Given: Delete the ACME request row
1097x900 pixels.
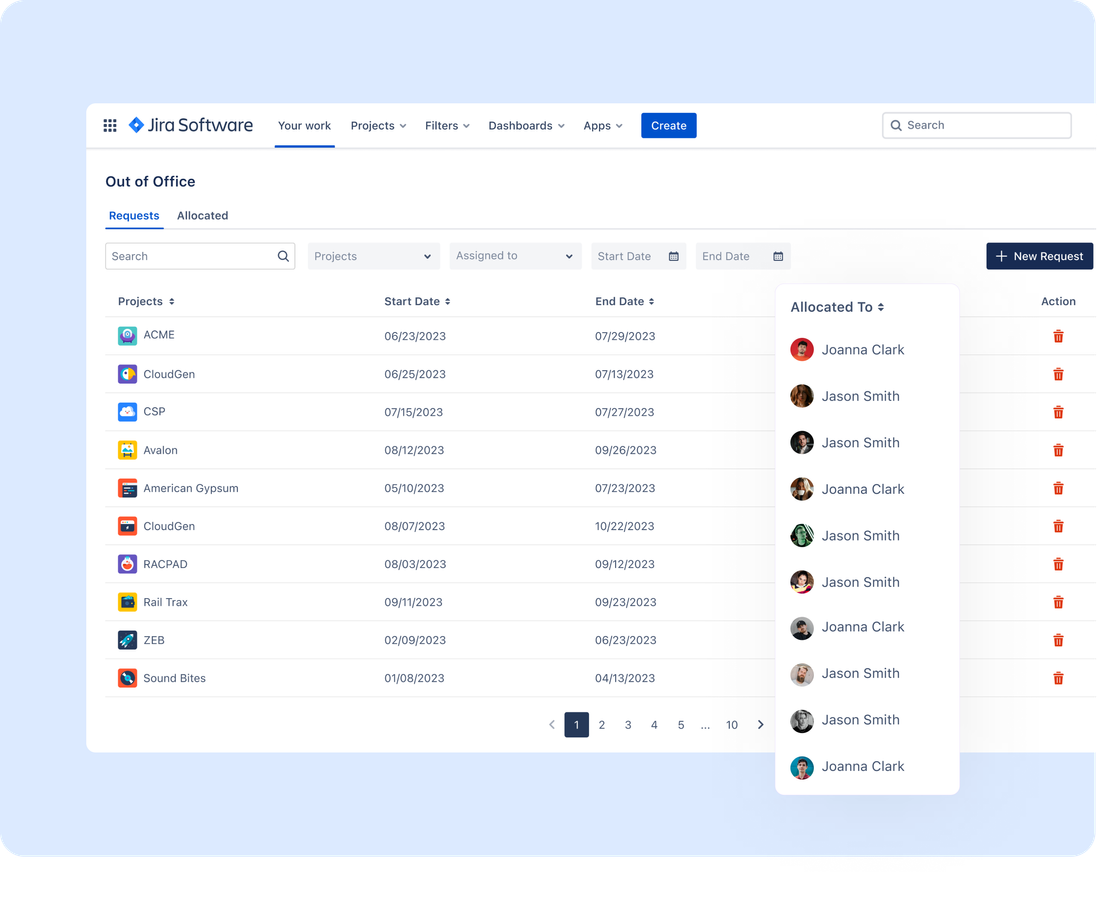Looking at the screenshot, I should pyautogui.click(x=1059, y=337).
